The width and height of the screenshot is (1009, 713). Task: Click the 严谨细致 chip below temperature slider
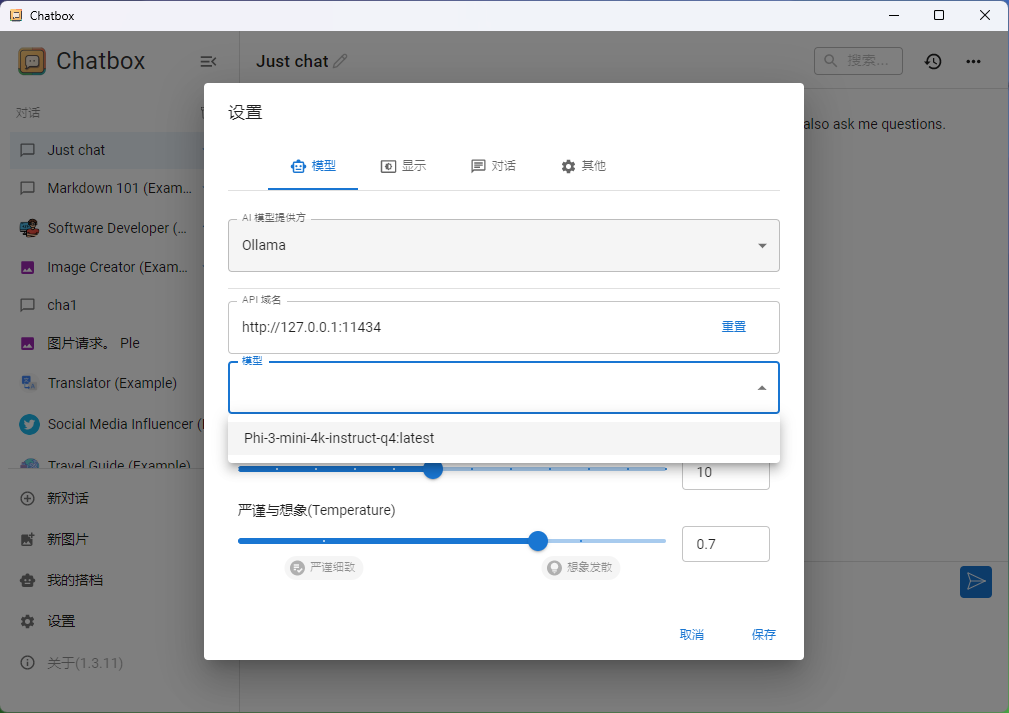[324, 568]
